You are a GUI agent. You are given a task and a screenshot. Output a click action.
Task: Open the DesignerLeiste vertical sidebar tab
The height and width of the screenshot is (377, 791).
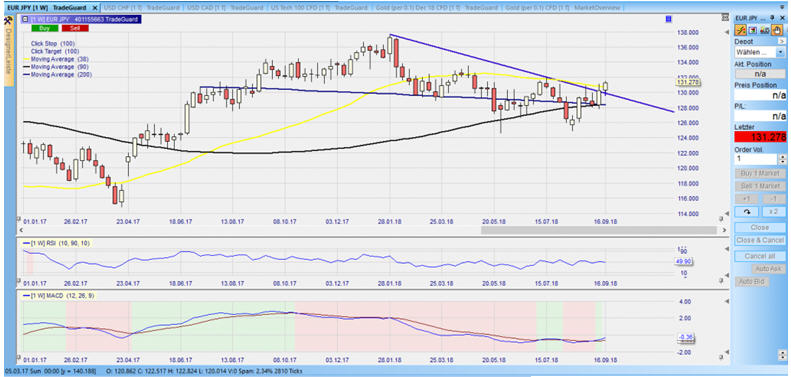coord(9,51)
